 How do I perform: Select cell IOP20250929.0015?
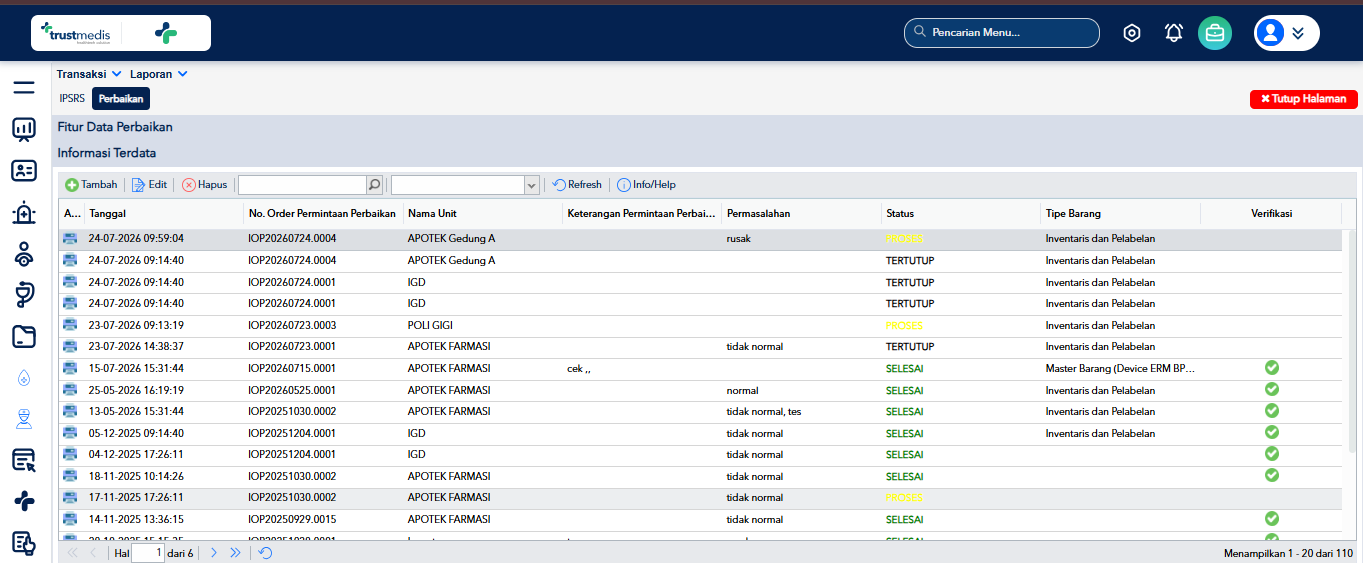click(x=292, y=519)
